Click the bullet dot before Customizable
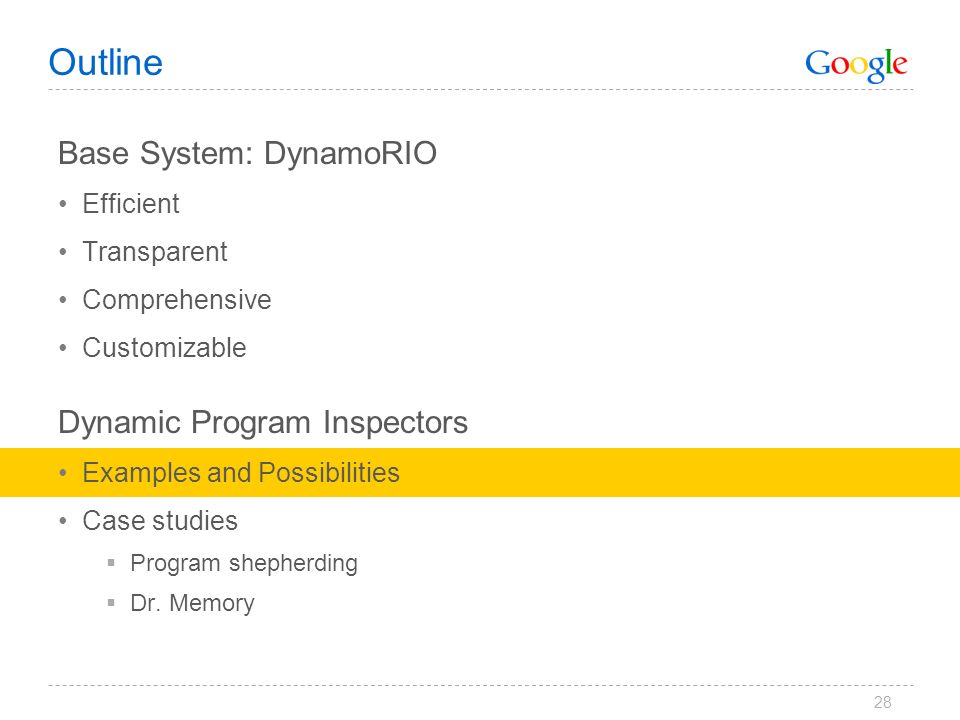Screen dimensions: 960x720 (x=63, y=348)
